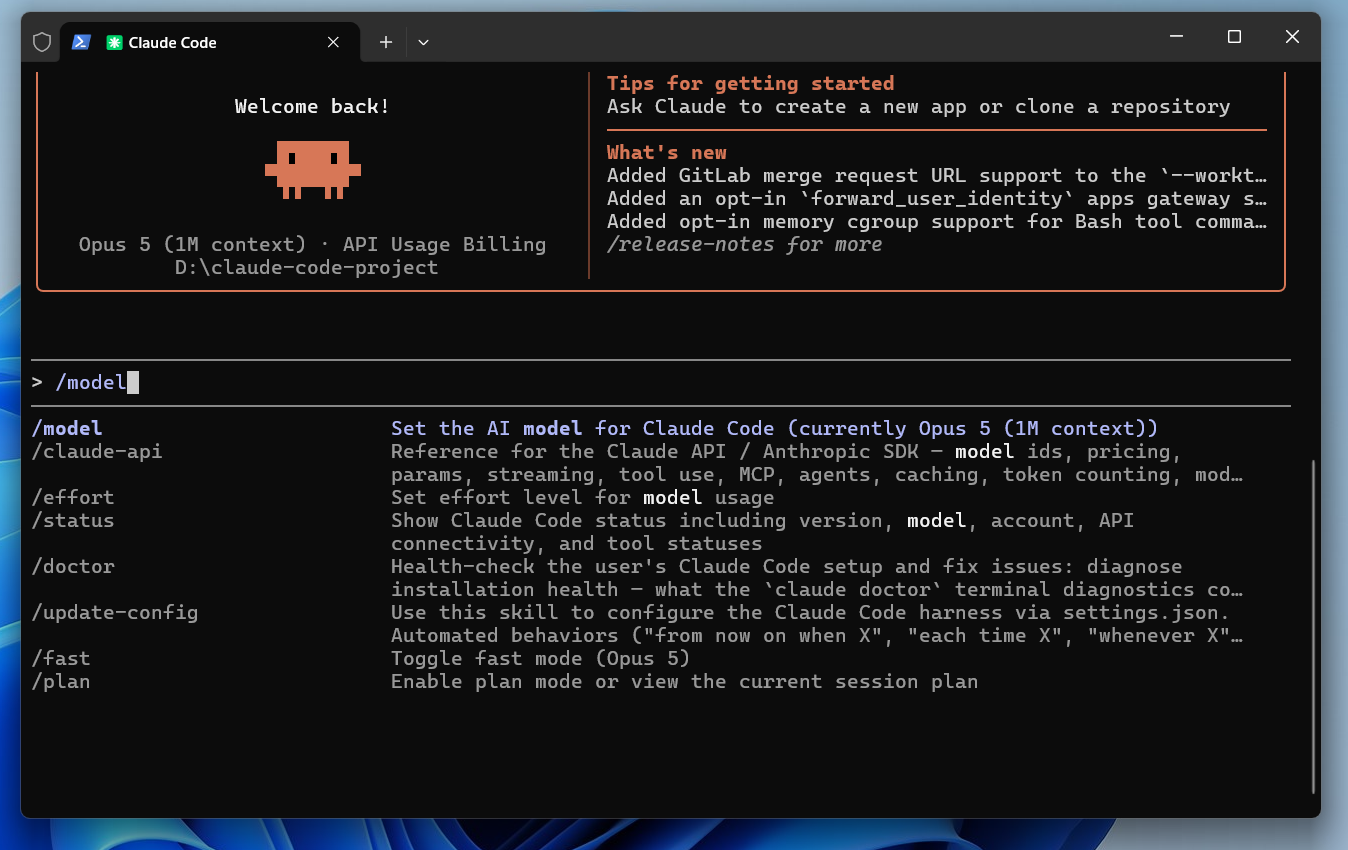Screen dimensions: 1348x850
Task: Click the /model prompt input line
Action: pyautogui.click(x=661, y=382)
